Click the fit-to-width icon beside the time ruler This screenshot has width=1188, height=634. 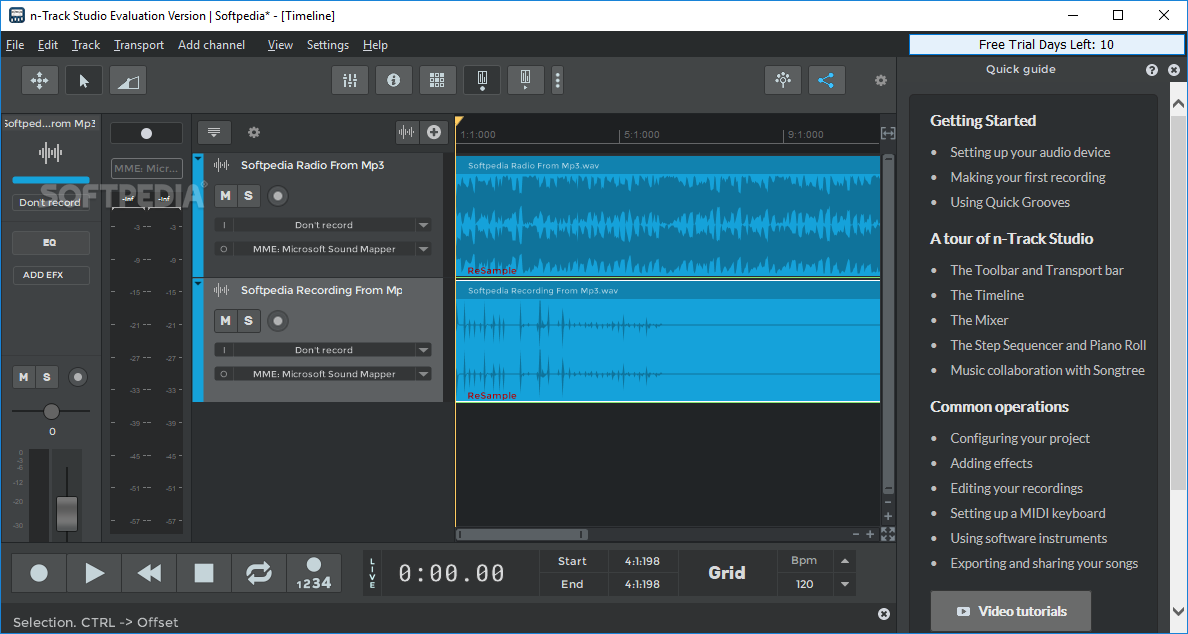[888, 133]
